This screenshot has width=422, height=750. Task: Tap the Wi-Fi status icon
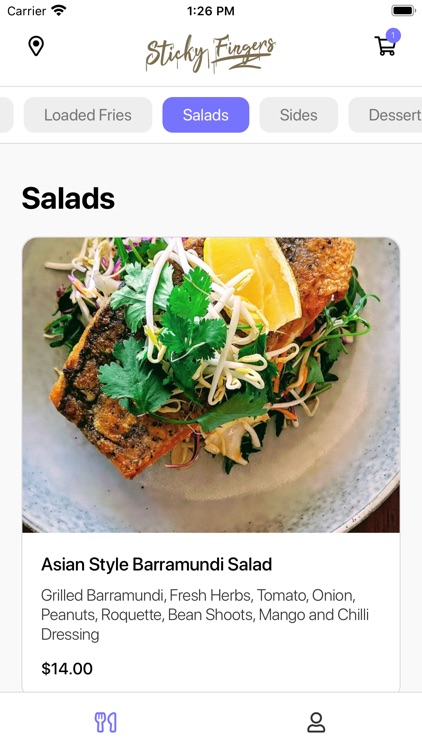[x=59, y=11]
